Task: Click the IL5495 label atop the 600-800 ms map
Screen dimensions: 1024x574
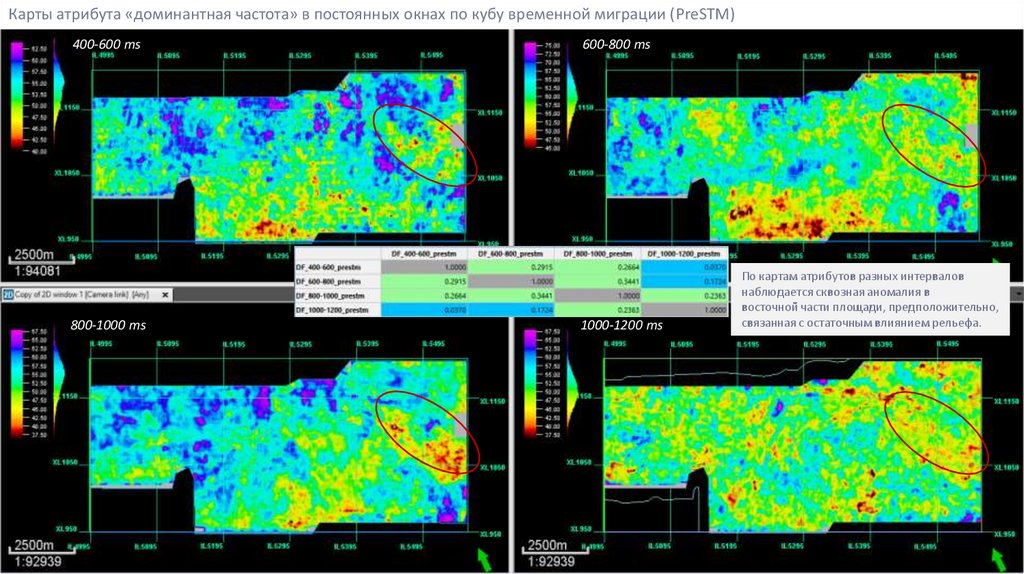Action: click(x=946, y=56)
